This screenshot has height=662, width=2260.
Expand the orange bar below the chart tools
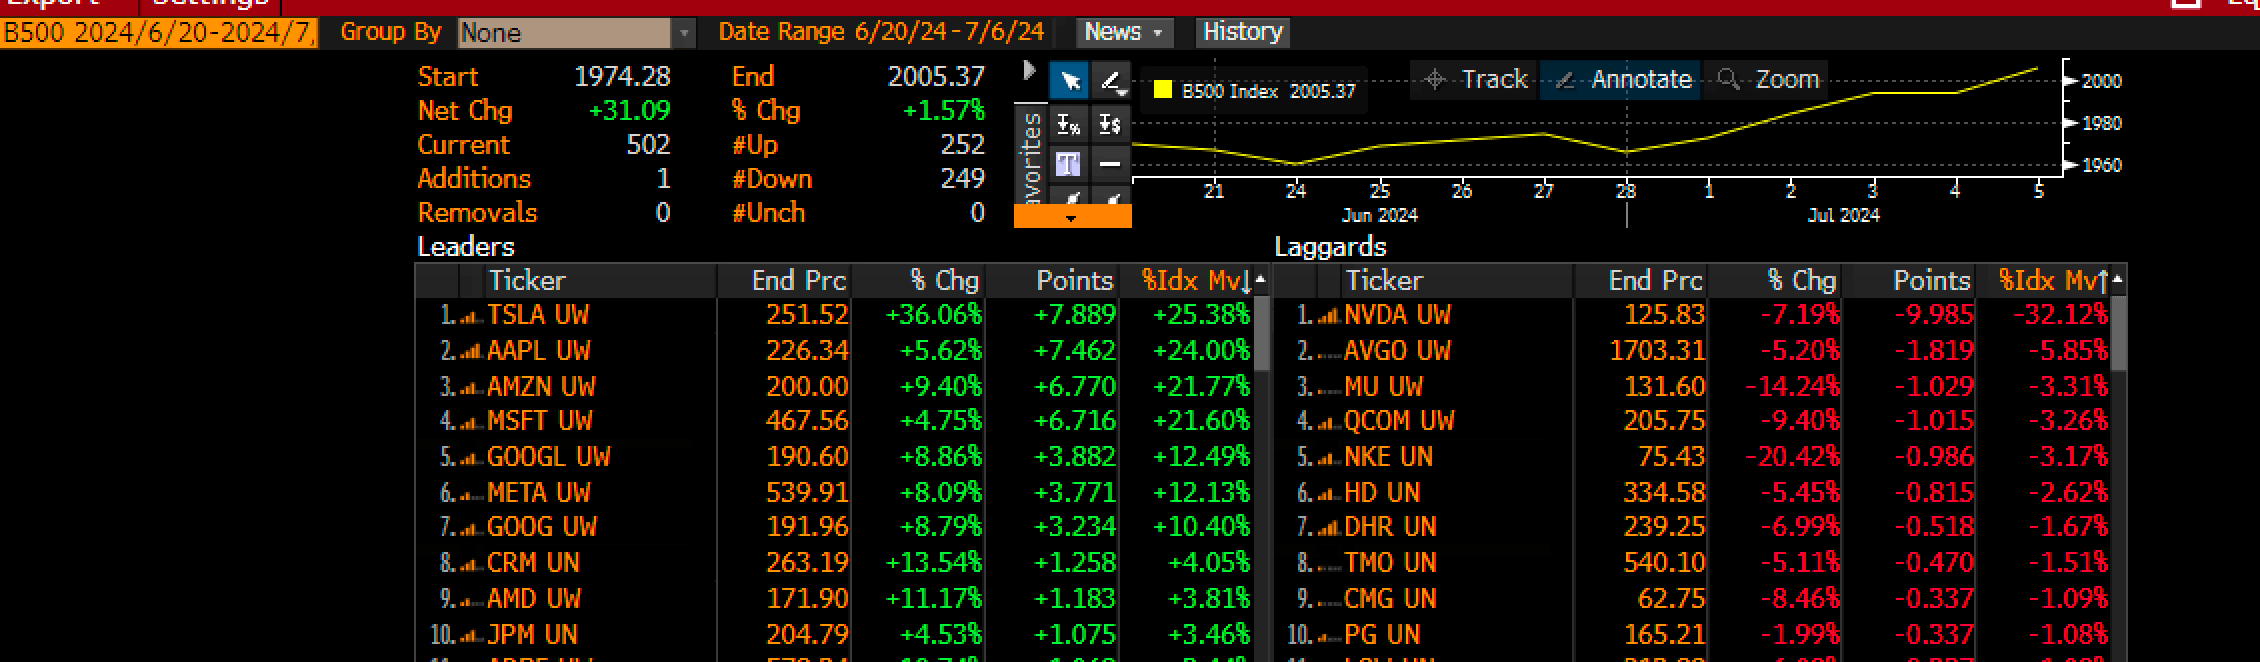tap(1072, 216)
